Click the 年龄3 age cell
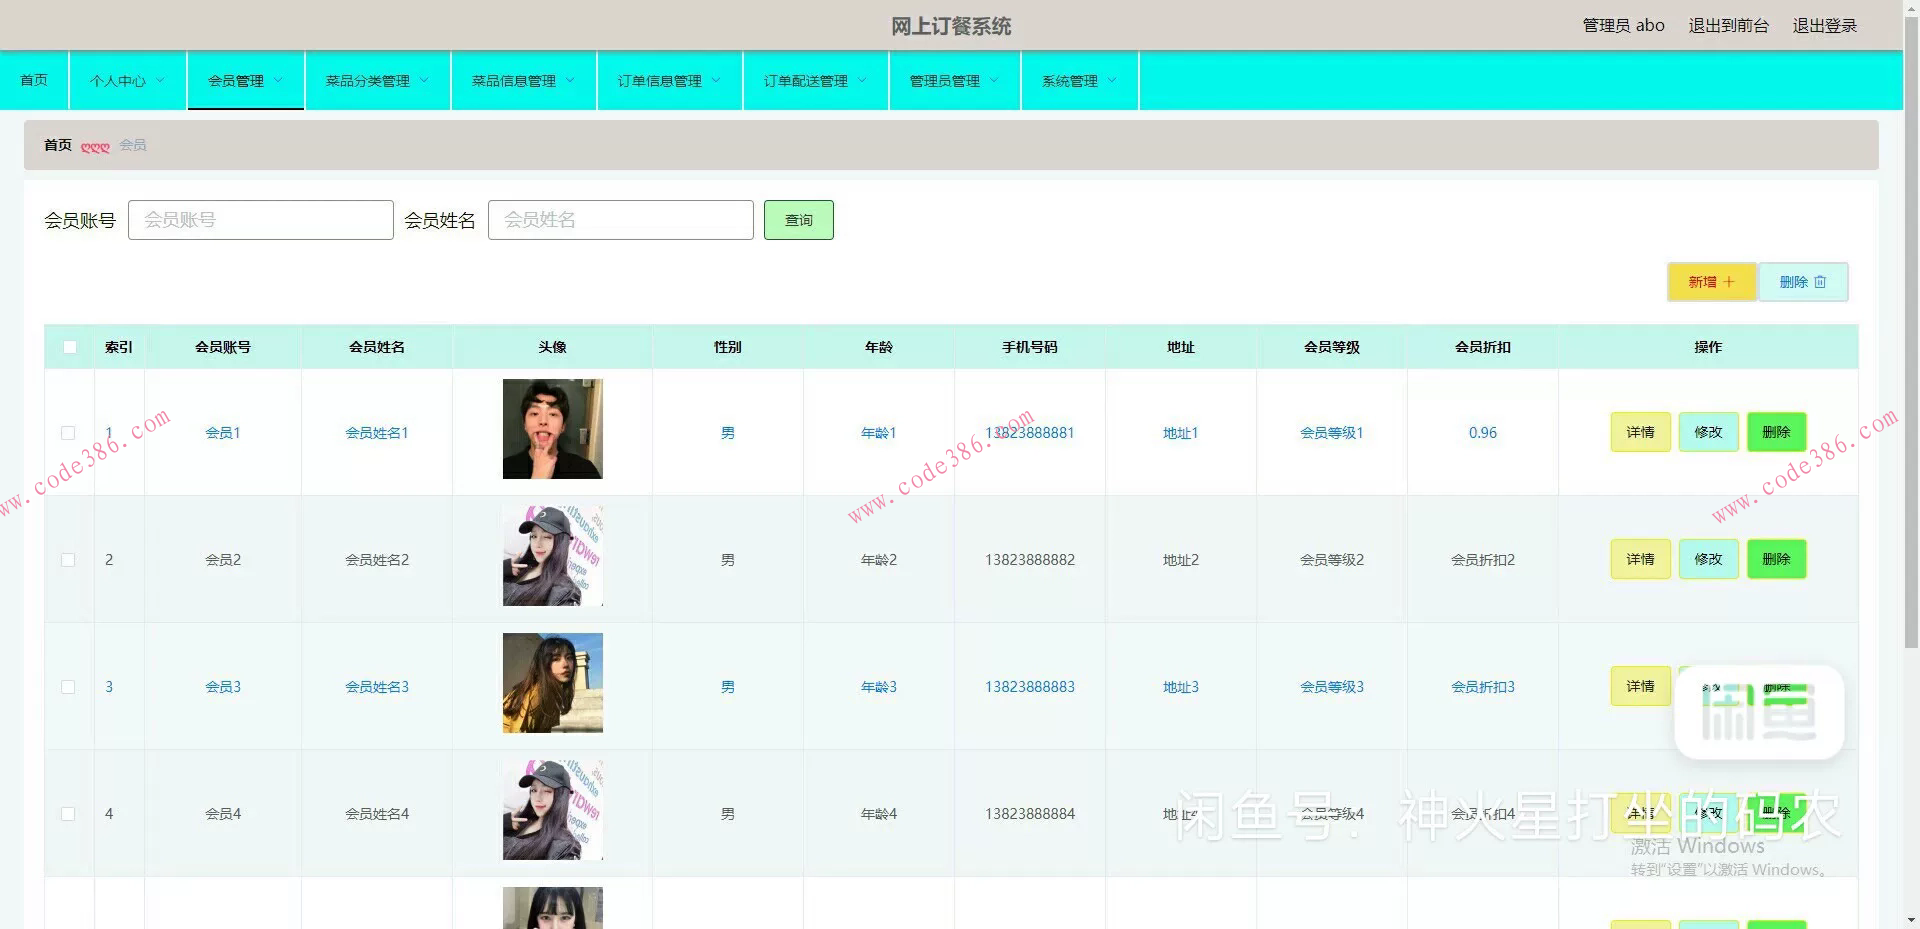The width and height of the screenshot is (1920, 929). point(879,687)
